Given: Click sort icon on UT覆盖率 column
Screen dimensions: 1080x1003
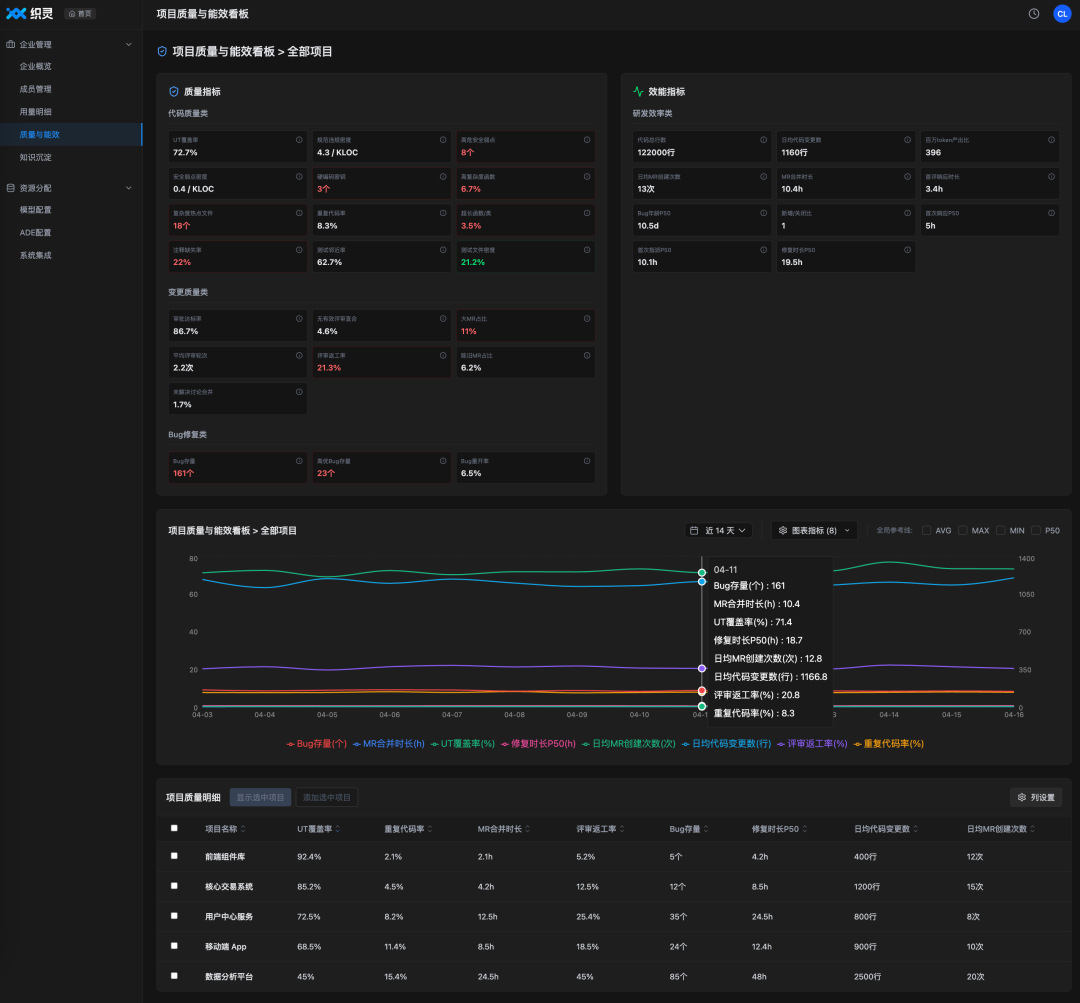Looking at the screenshot, I should tap(338, 829).
